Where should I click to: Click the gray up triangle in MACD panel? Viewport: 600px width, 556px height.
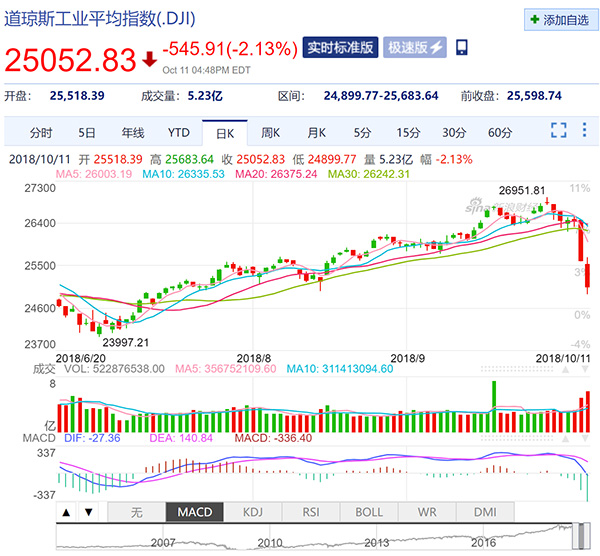(565, 439)
